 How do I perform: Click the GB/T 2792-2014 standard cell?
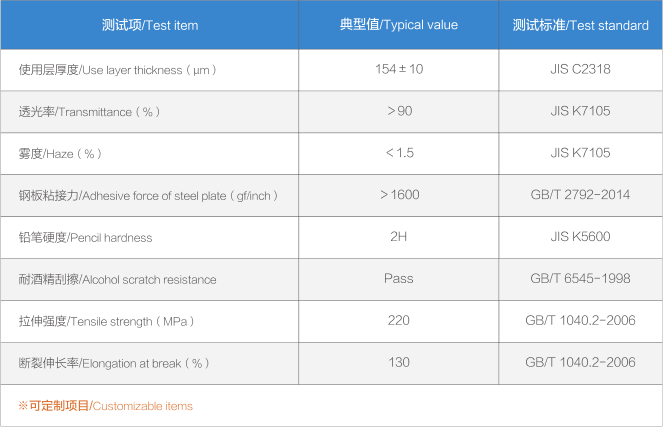[580, 195]
